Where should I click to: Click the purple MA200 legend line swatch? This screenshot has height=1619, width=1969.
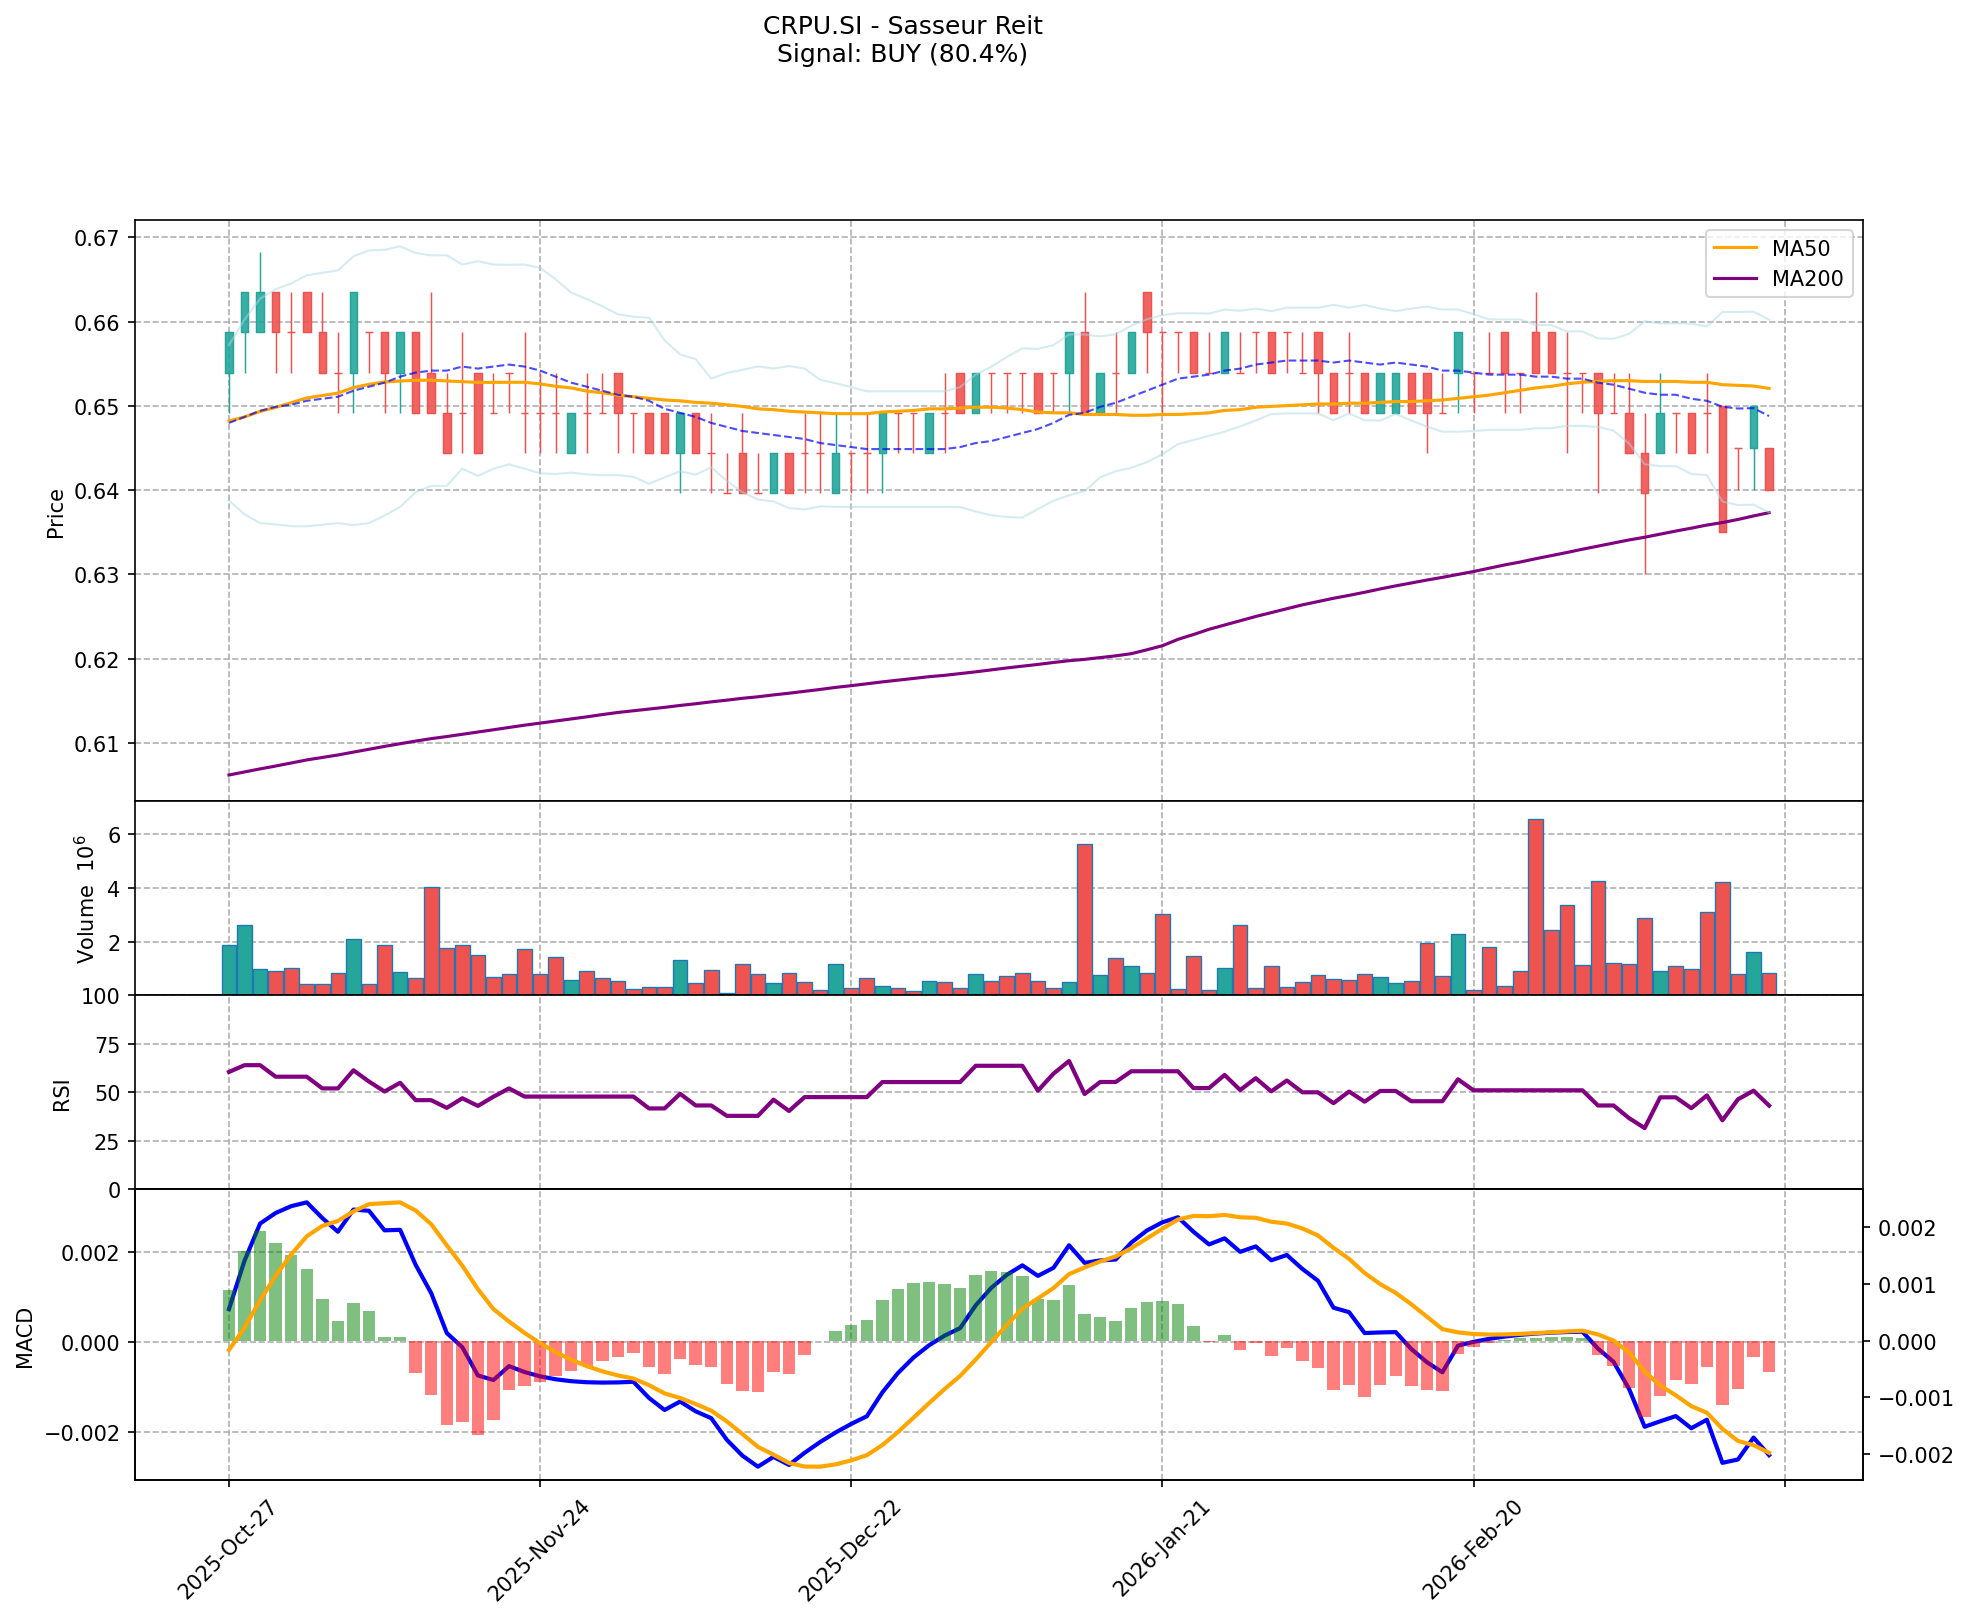tap(1736, 279)
